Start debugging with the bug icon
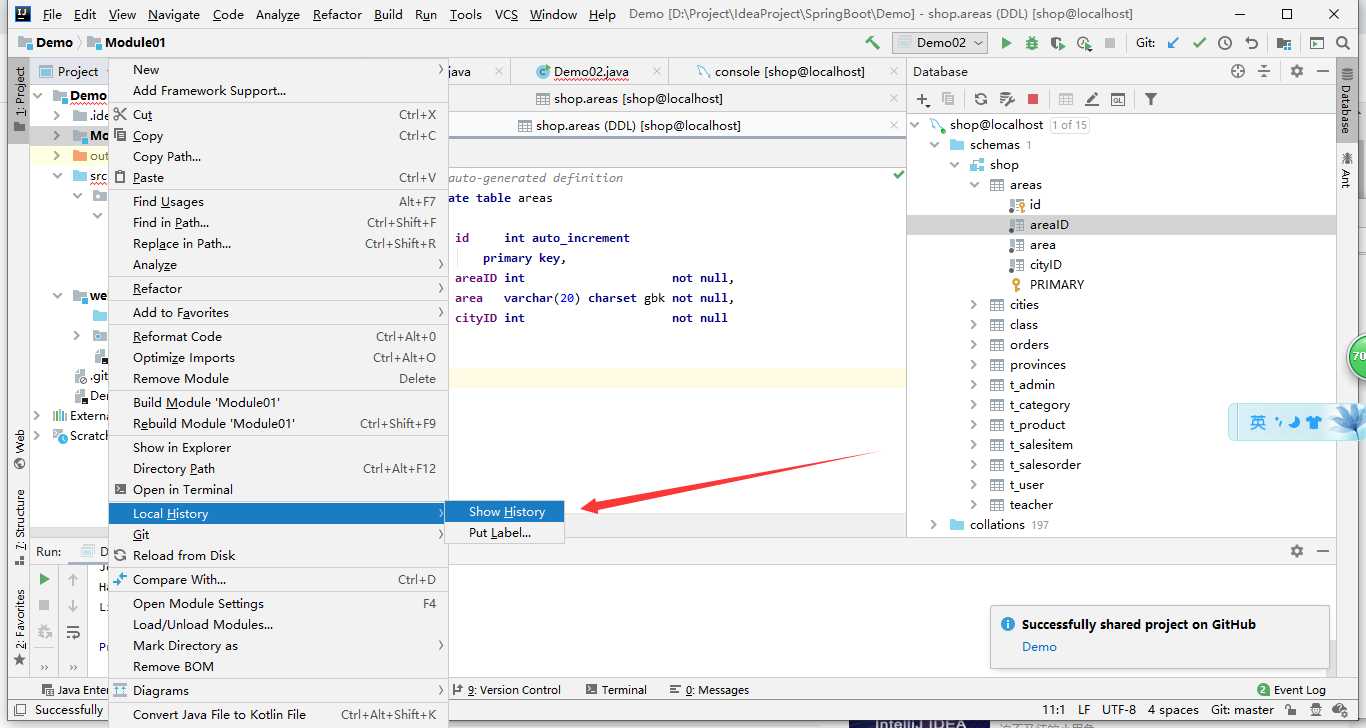Viewport: 1366px width, 728px height. click(1032, 43)
